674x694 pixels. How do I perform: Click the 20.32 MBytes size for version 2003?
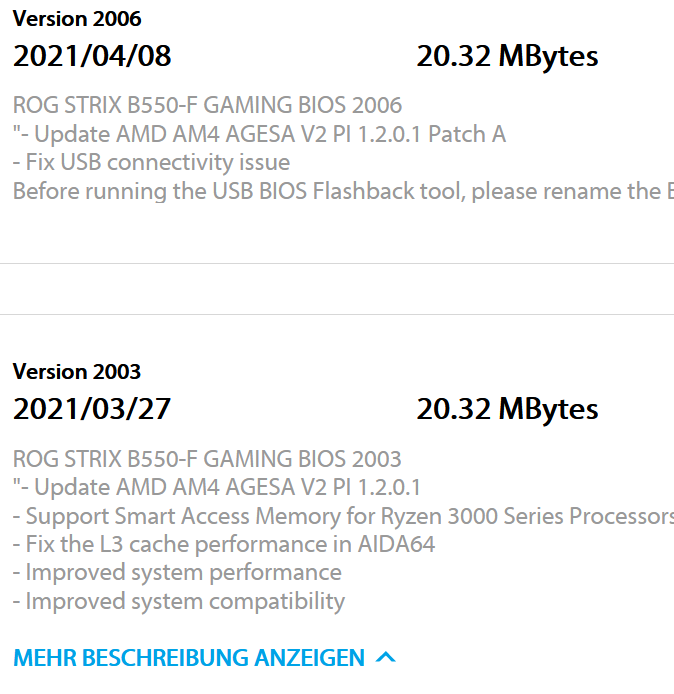point(507,410)
